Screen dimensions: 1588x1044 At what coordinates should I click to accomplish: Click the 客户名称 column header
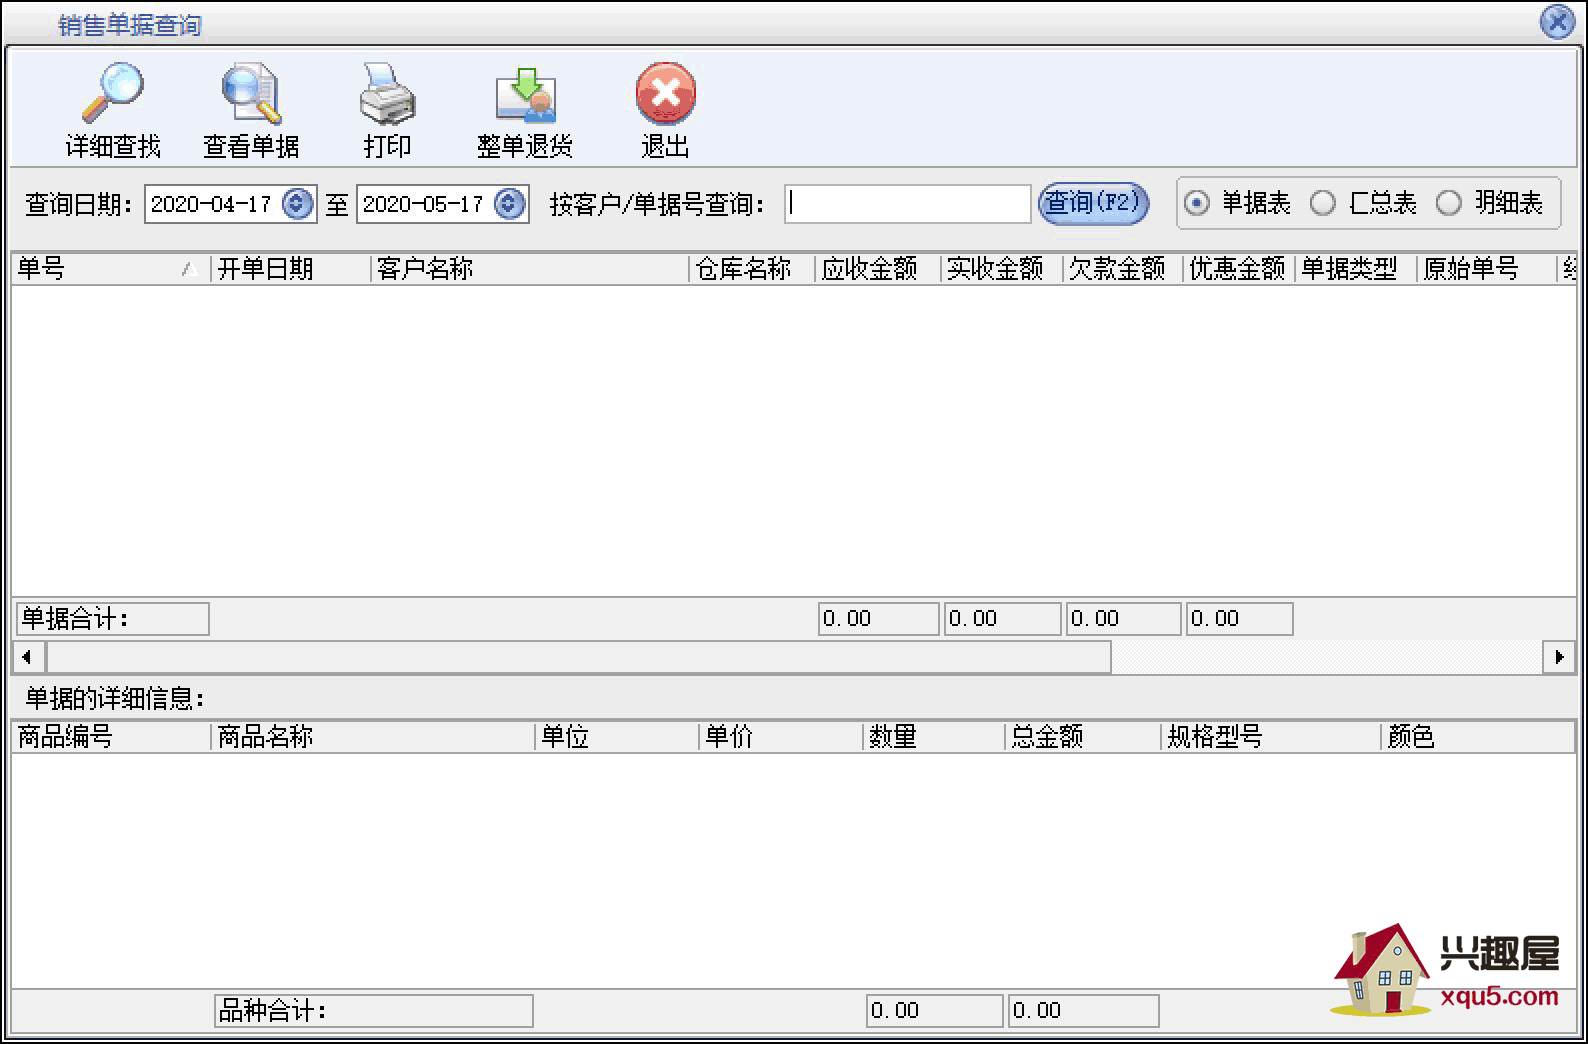[x=528, y=269]
